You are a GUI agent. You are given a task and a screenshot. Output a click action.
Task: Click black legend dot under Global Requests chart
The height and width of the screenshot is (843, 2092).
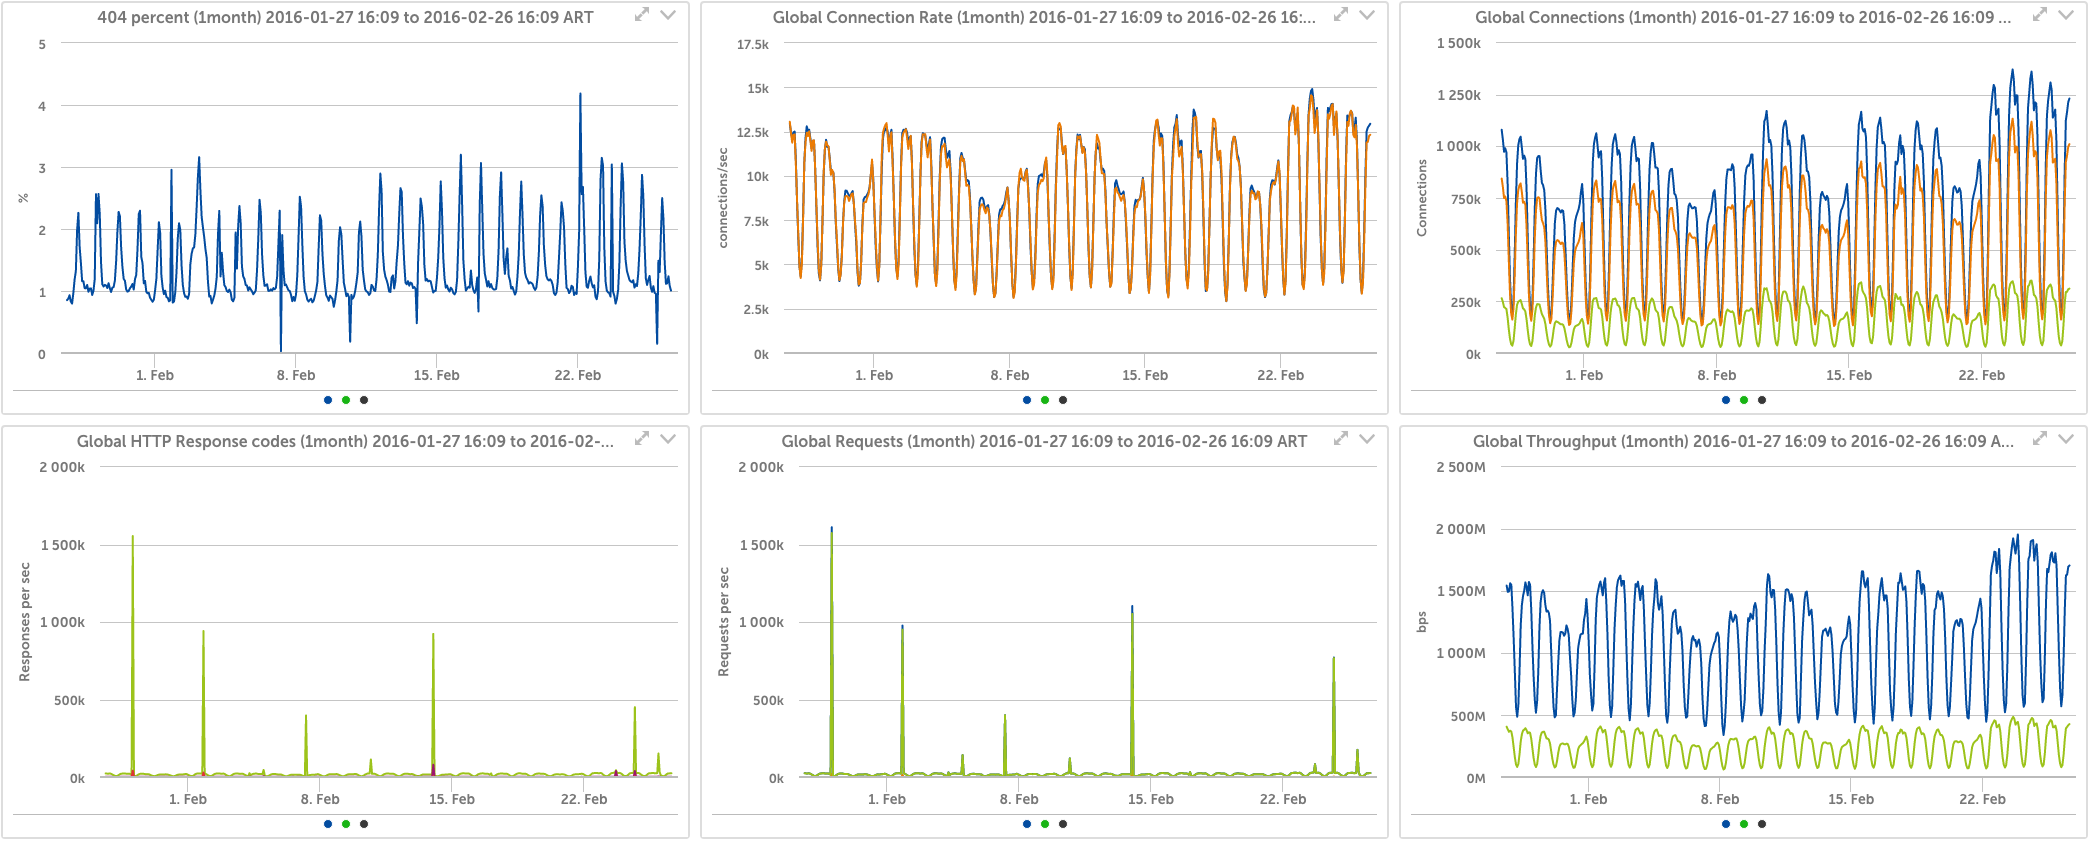(1063, 824)
